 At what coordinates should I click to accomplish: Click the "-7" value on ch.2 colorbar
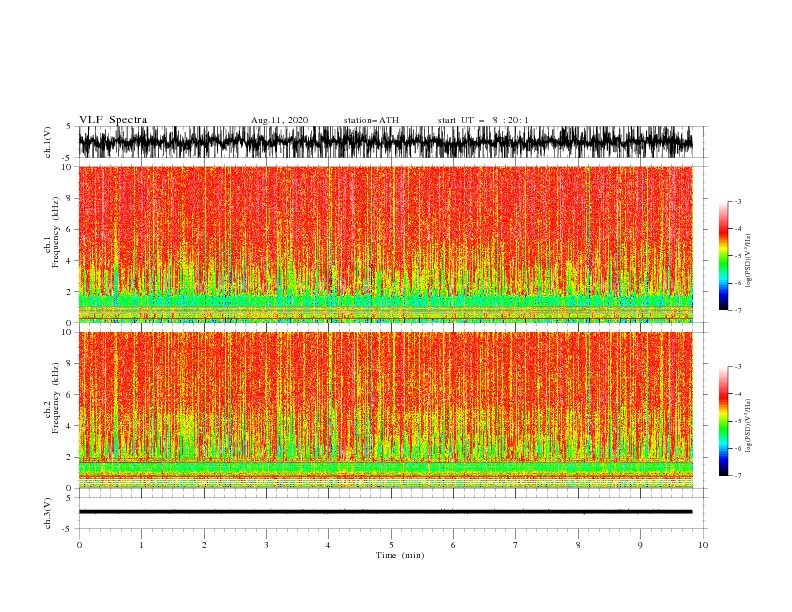[738, 476]
